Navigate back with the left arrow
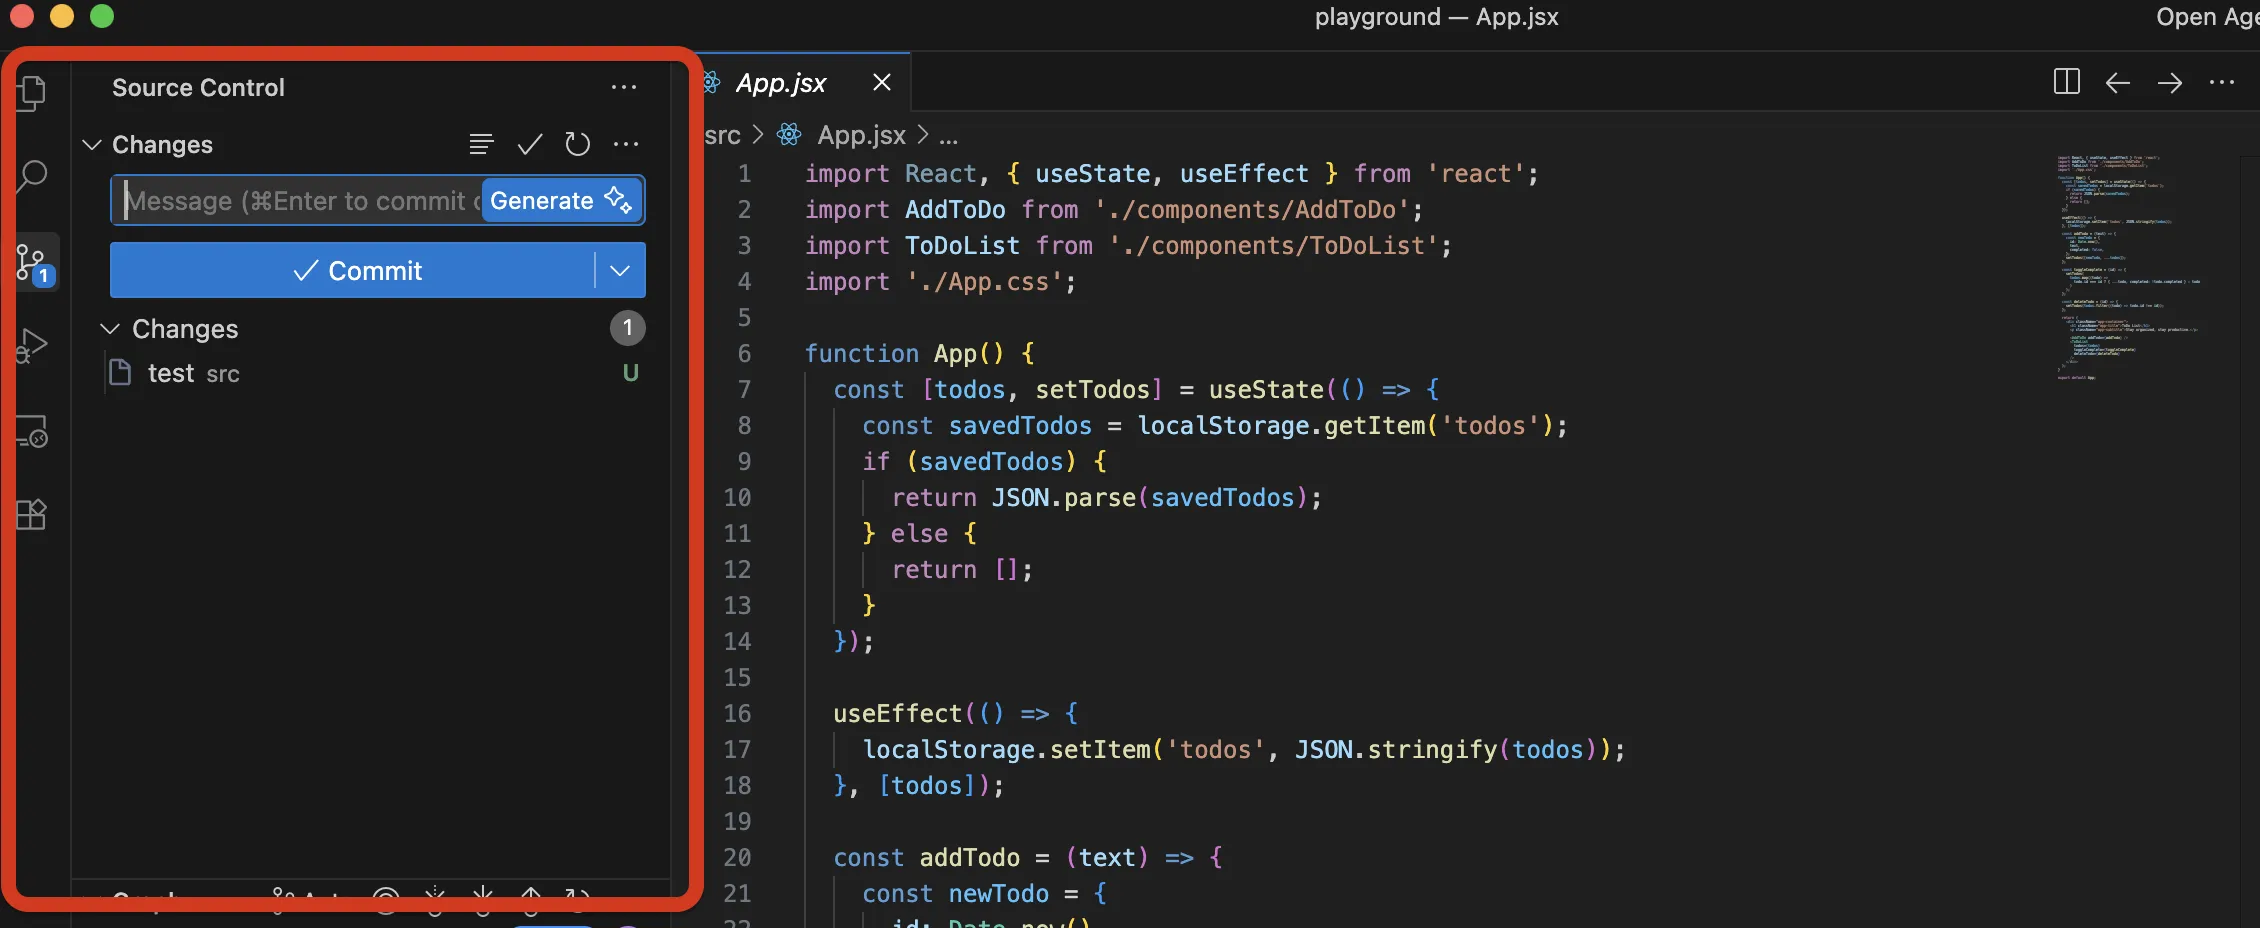This screenshot has height=928, width=2260. click(x=2118, y=82)
